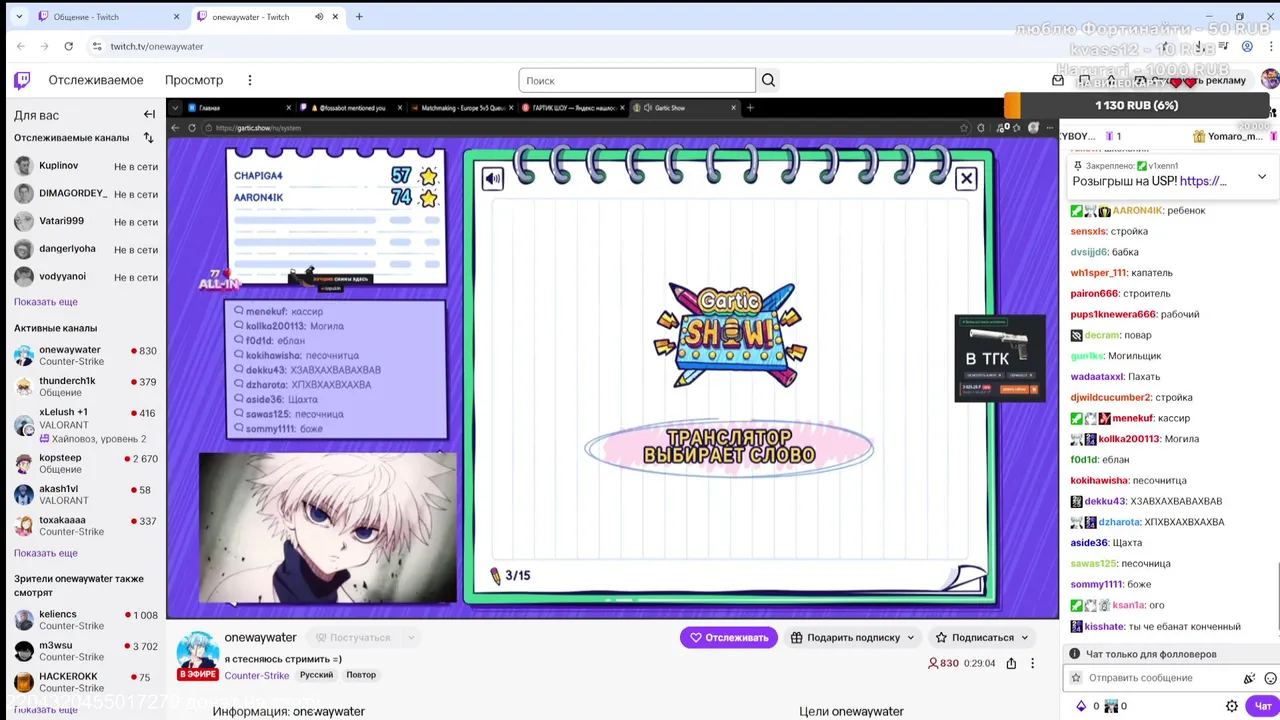The image size is (1280, 720).
Task: Mute audio on onewaywater tab
Action: (x=319, y=16)
